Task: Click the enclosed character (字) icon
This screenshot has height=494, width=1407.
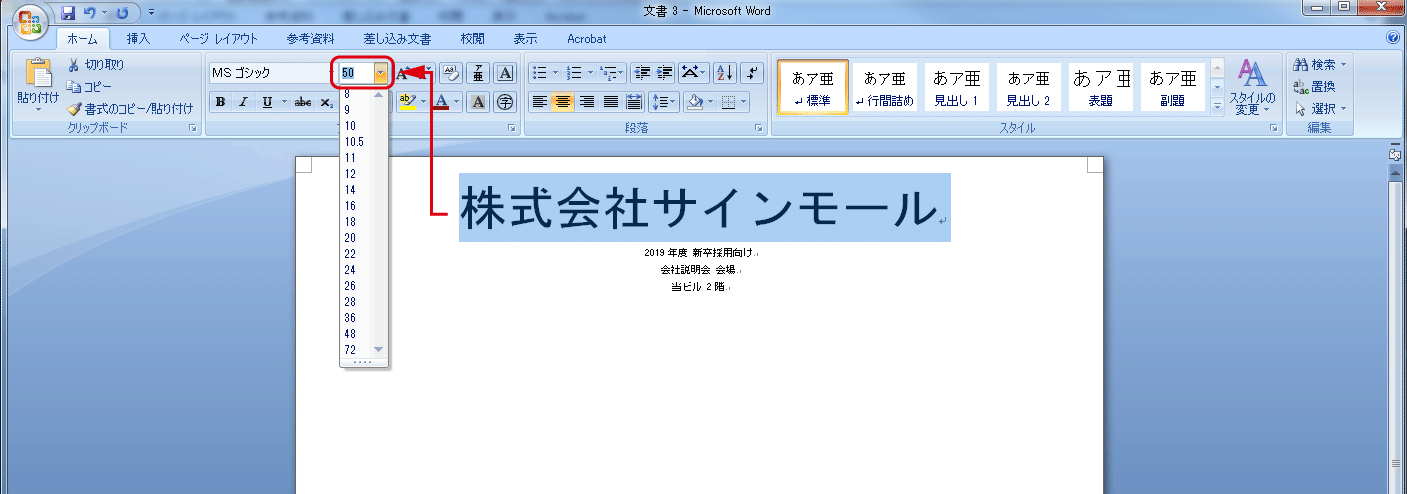Action: click(x=505, y=102)
